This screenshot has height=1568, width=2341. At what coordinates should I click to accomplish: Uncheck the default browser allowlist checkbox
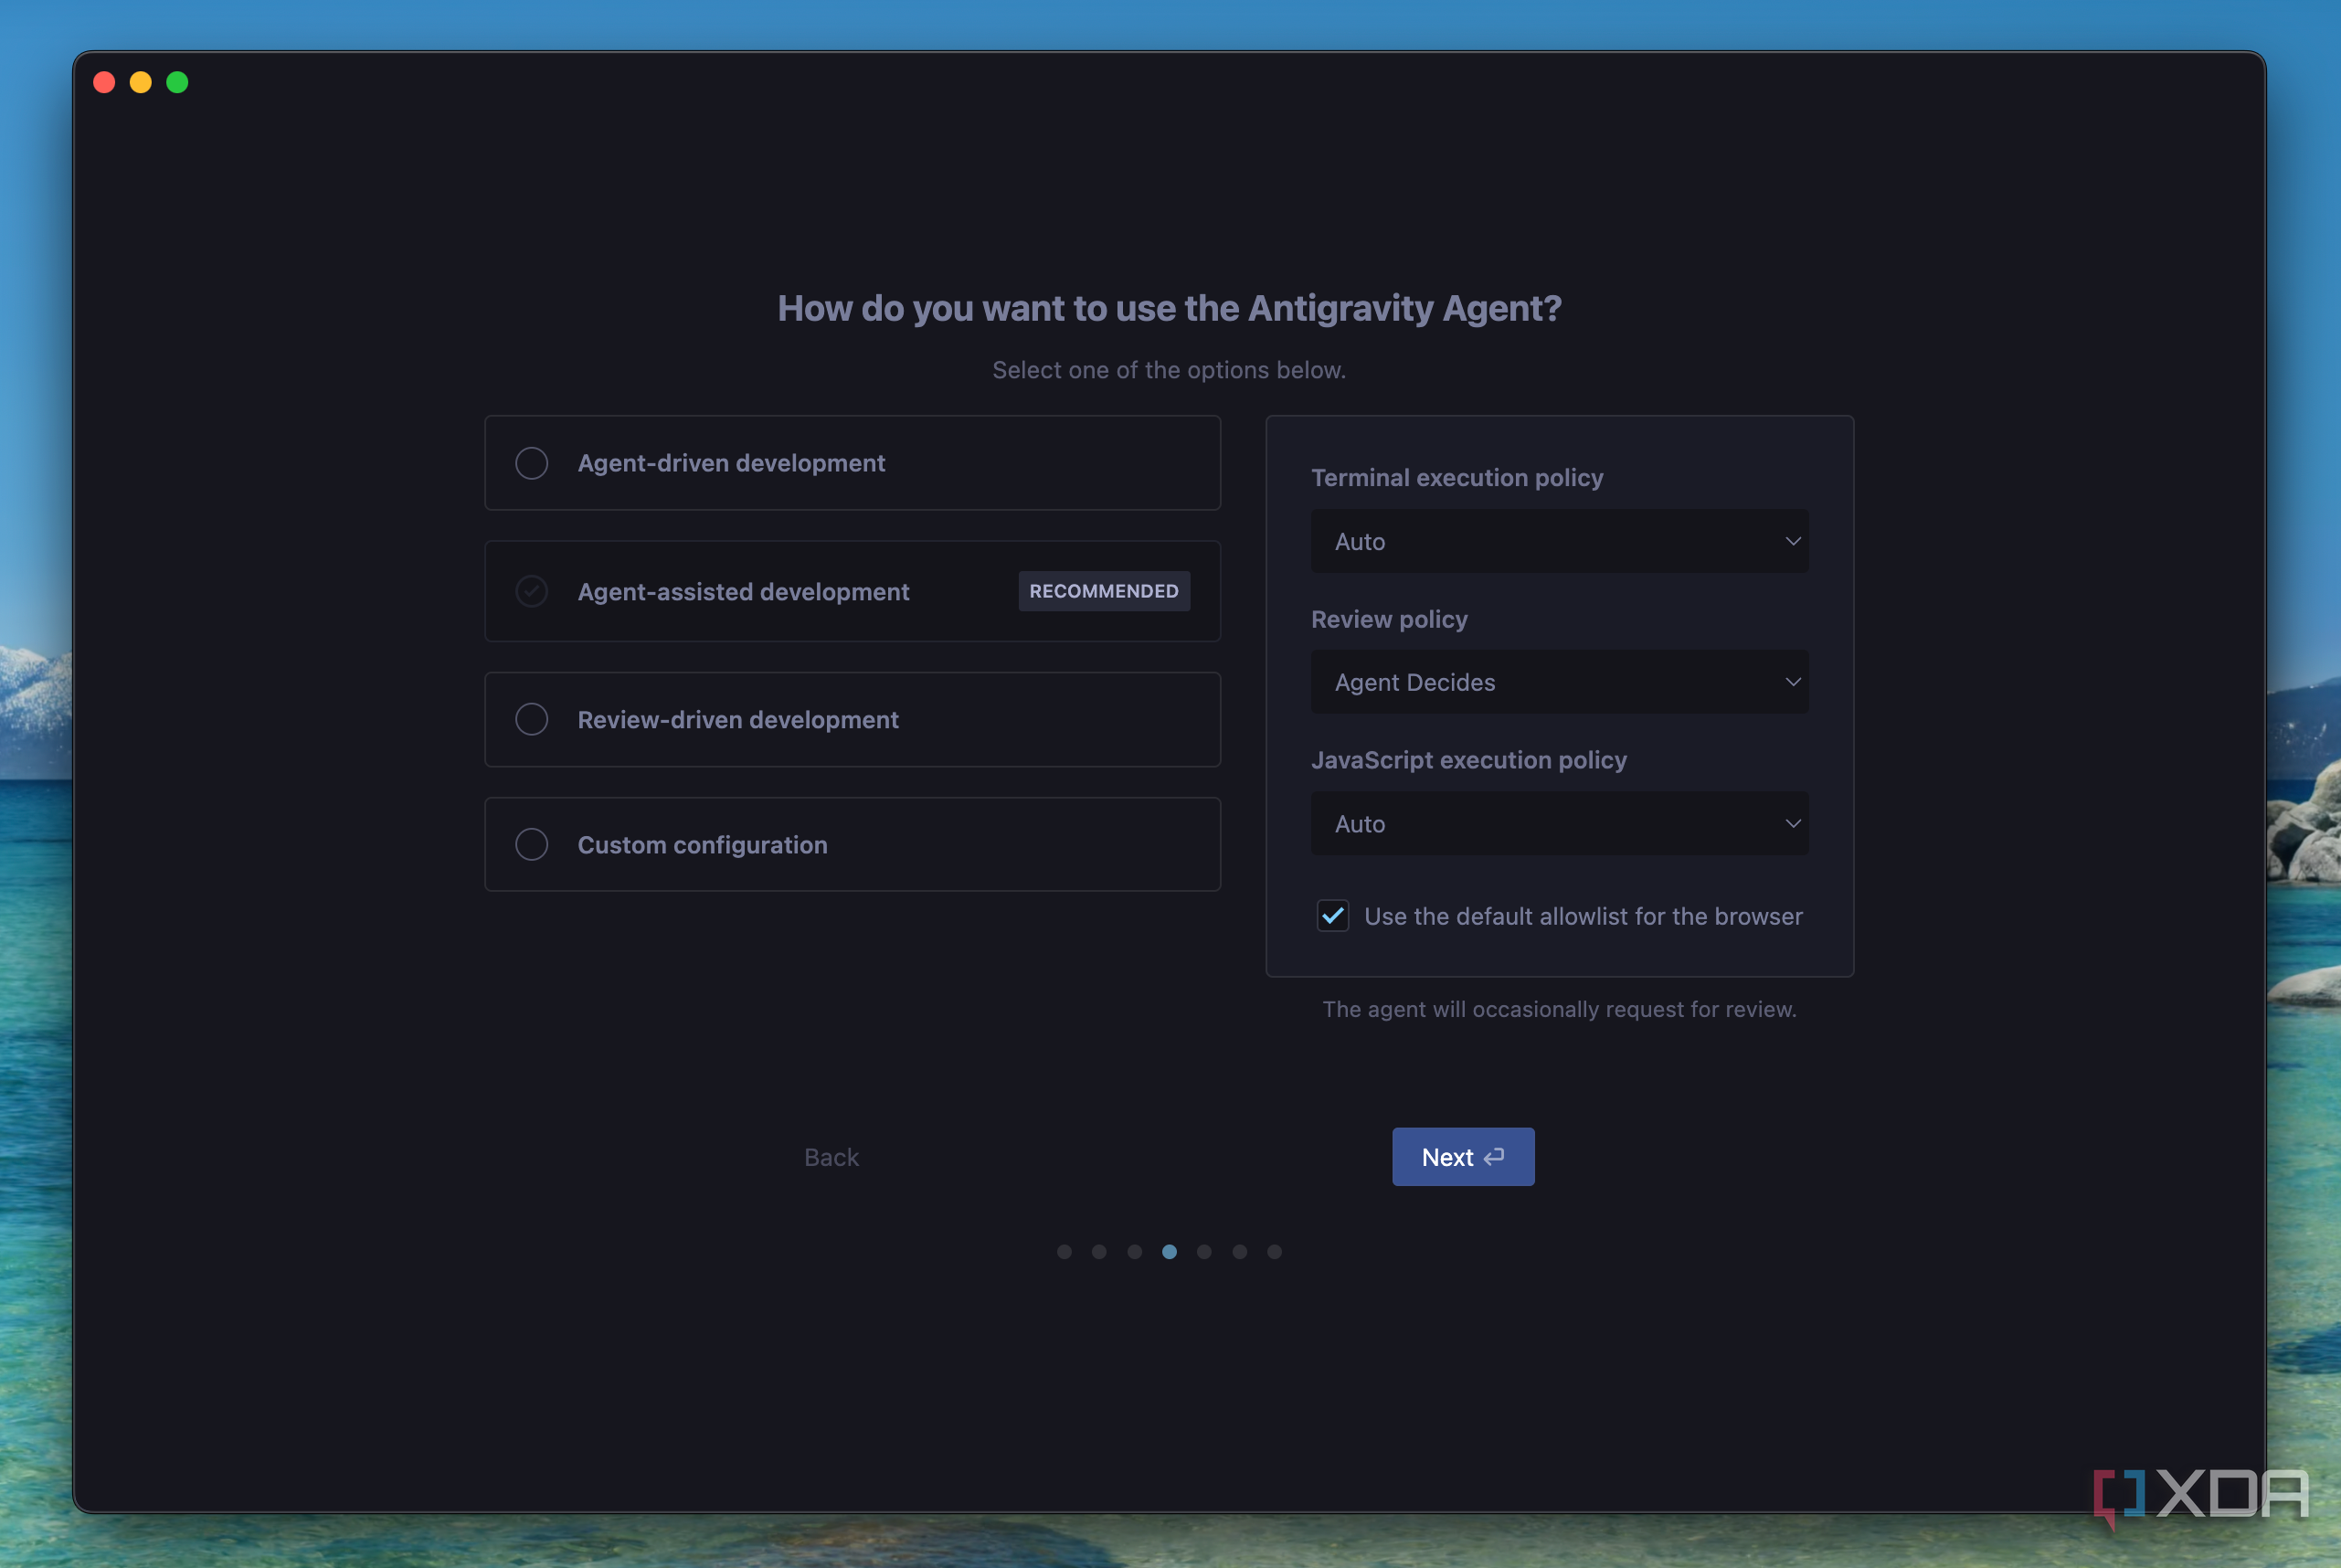coord(1332,916)
